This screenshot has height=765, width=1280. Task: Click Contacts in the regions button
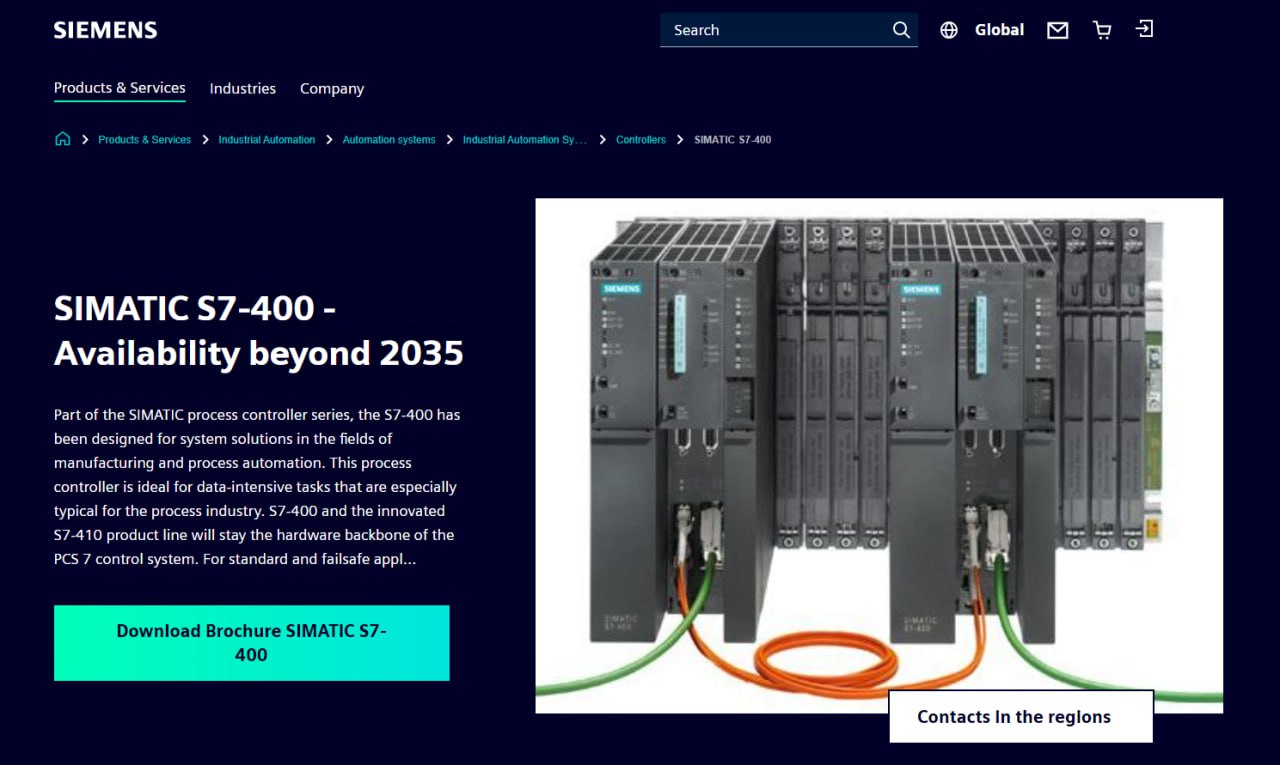(x=1021, y=716)
